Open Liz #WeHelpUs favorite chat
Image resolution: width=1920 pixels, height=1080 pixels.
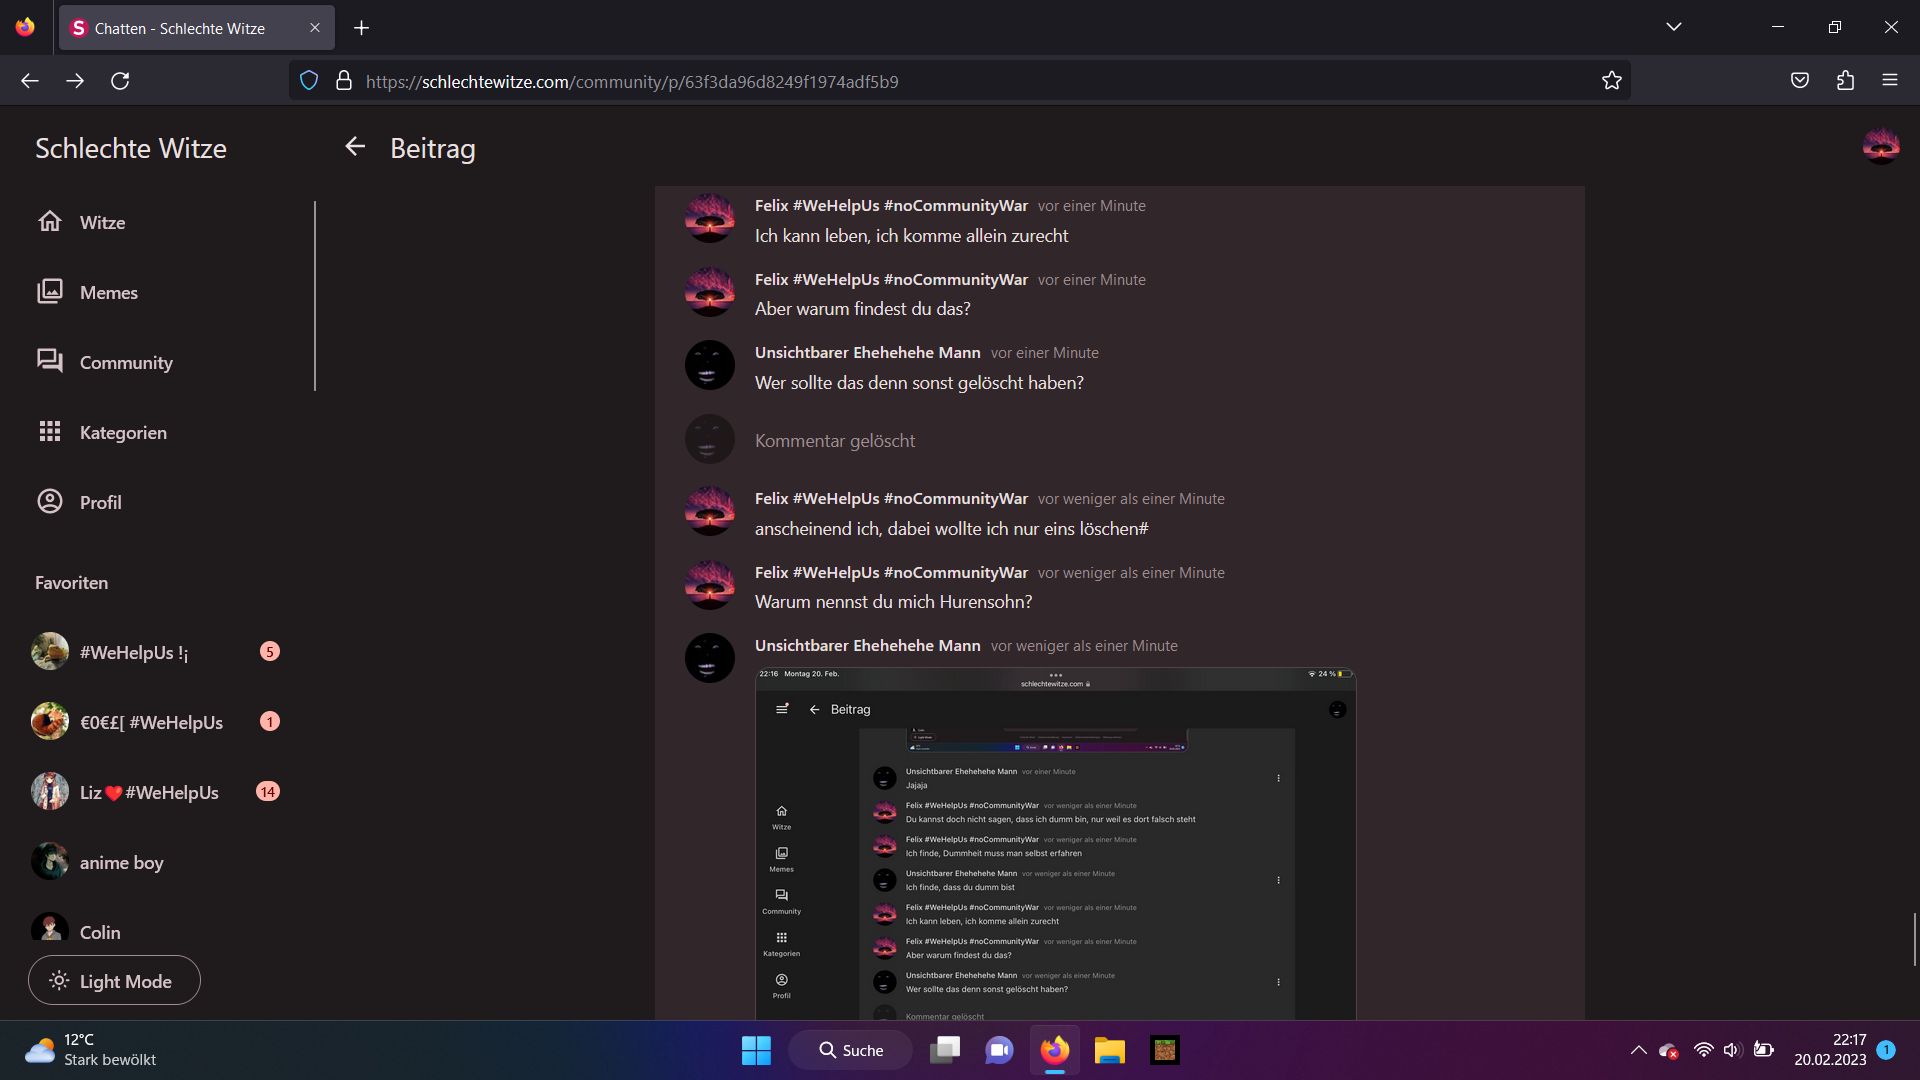click(x=150, y=792)
